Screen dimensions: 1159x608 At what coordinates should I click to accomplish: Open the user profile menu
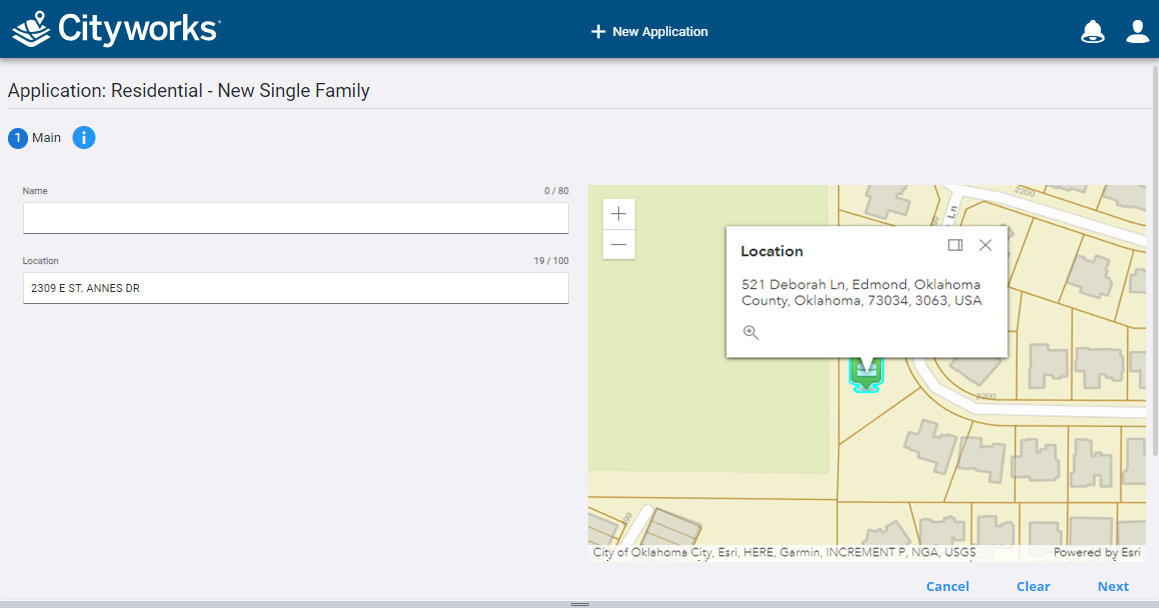(1137, 31)
